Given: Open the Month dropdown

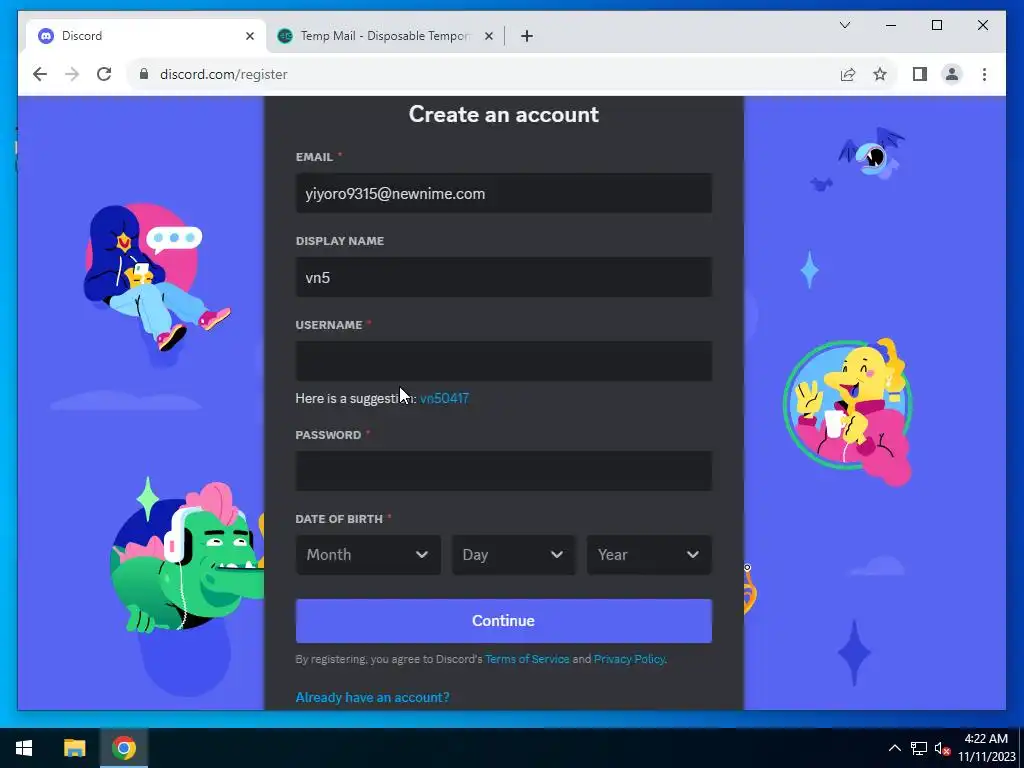Looking at the screenshot, I should tap(368, 554).
